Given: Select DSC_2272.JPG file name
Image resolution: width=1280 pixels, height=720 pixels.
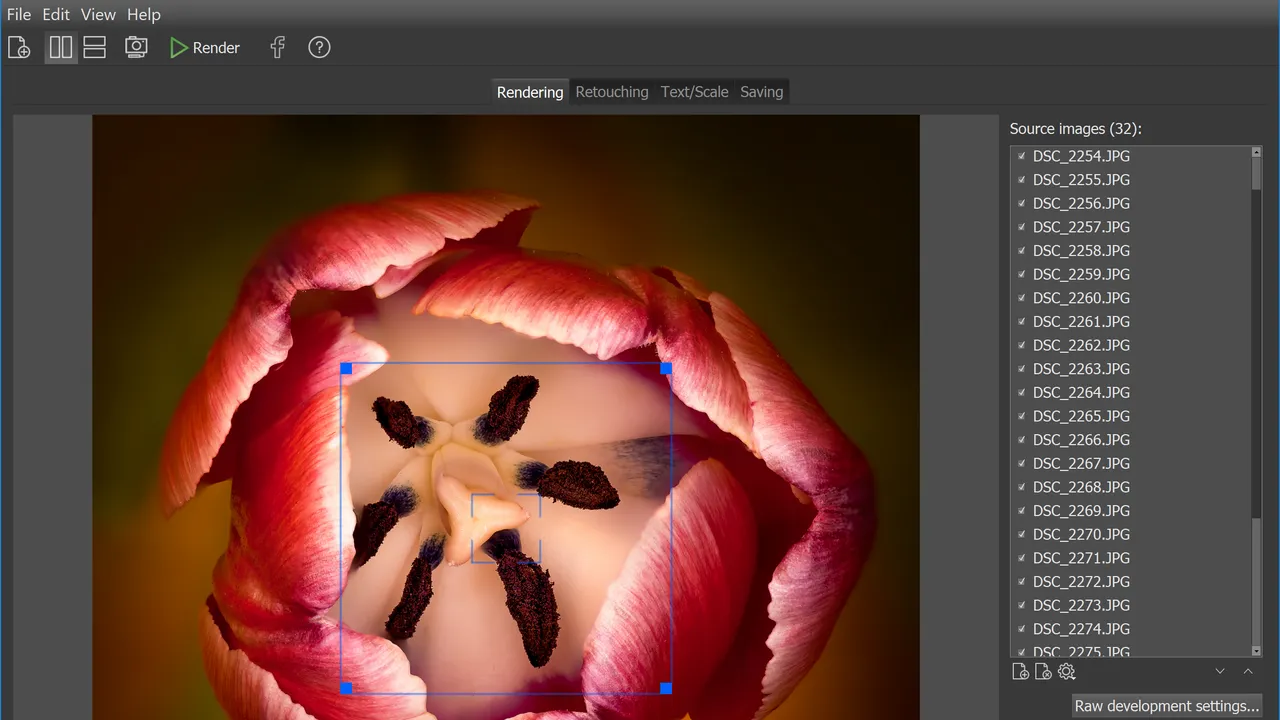Looking at the screenshot, I should tap(1081, 582).
